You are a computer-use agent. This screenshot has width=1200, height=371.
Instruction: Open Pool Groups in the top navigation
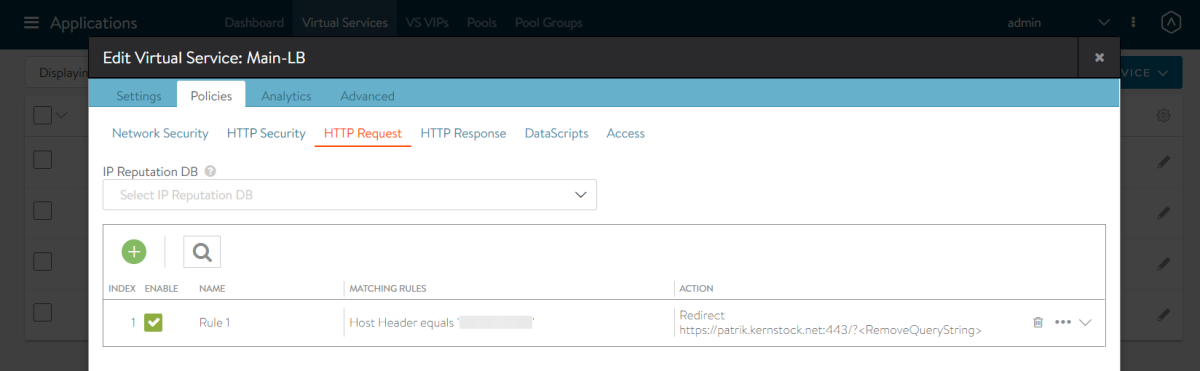(548, 22)
